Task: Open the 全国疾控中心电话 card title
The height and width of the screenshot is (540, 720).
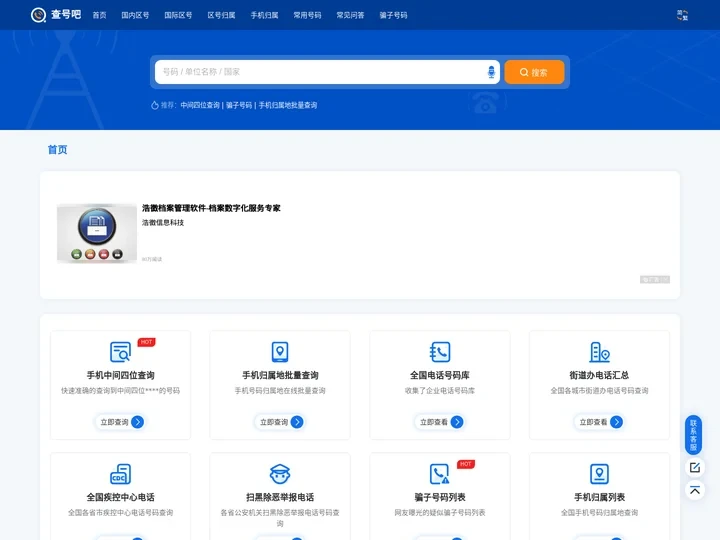Action: (121, 497)
